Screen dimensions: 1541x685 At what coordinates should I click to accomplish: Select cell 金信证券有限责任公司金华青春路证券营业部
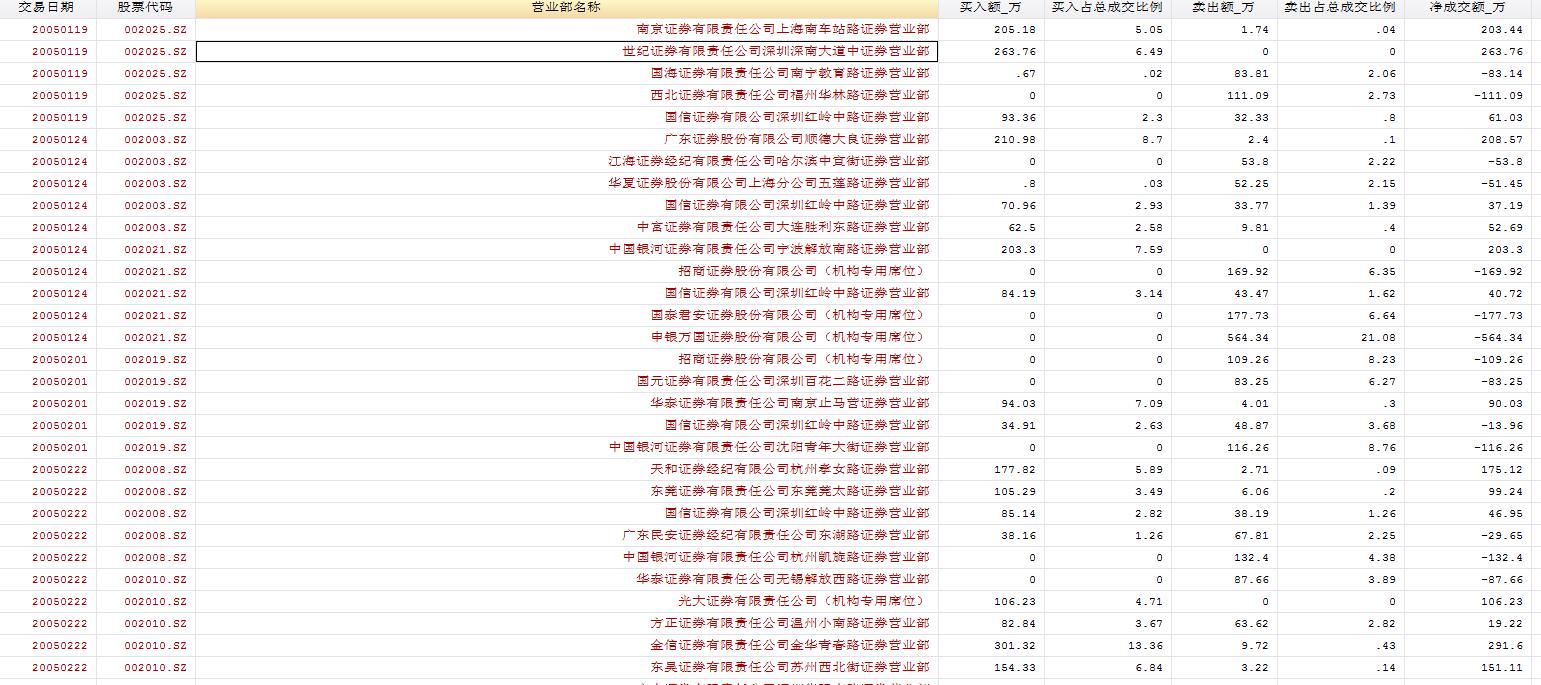coord(567,645)
